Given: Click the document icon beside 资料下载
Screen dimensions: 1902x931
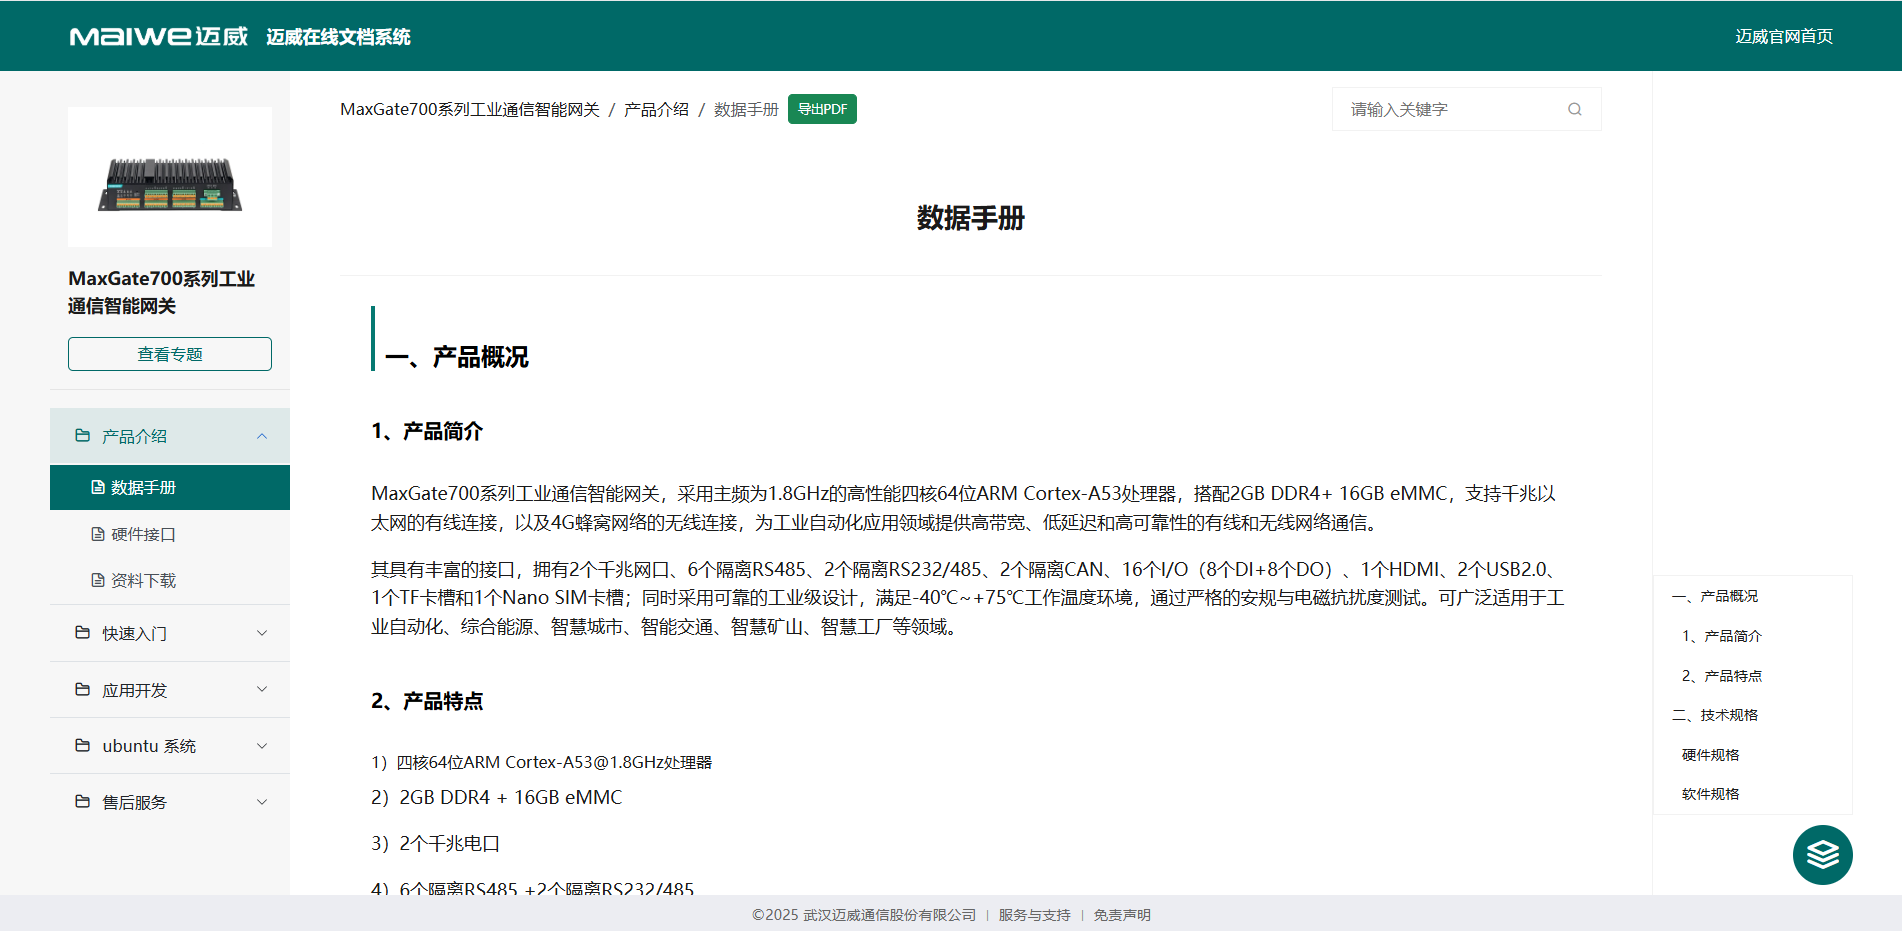Looking at the screenshot, I should coord(98,580).
